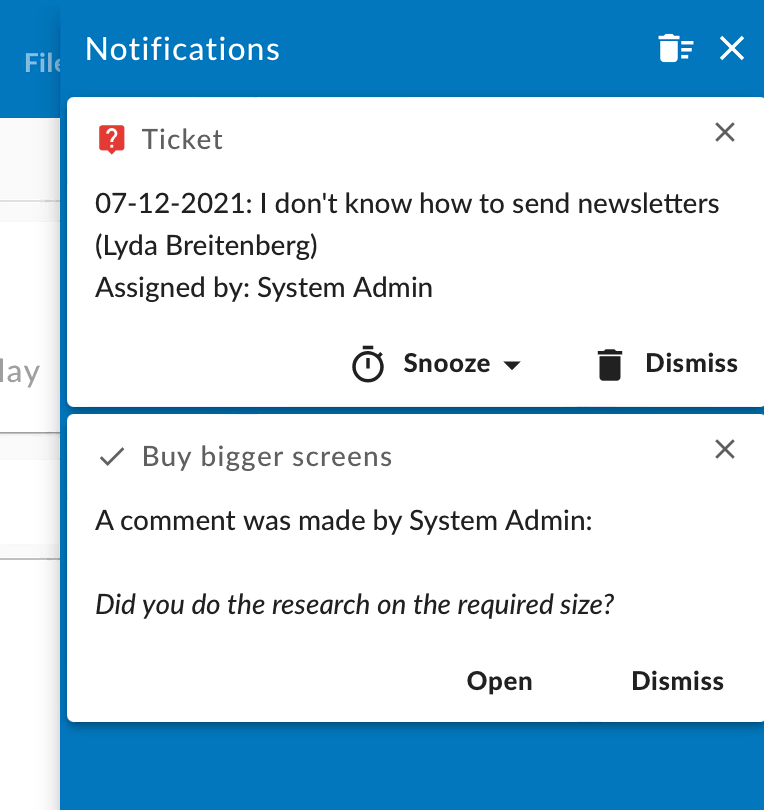Click the Snooze stopwatch icon
764x810 pixels.
[368, 364]
